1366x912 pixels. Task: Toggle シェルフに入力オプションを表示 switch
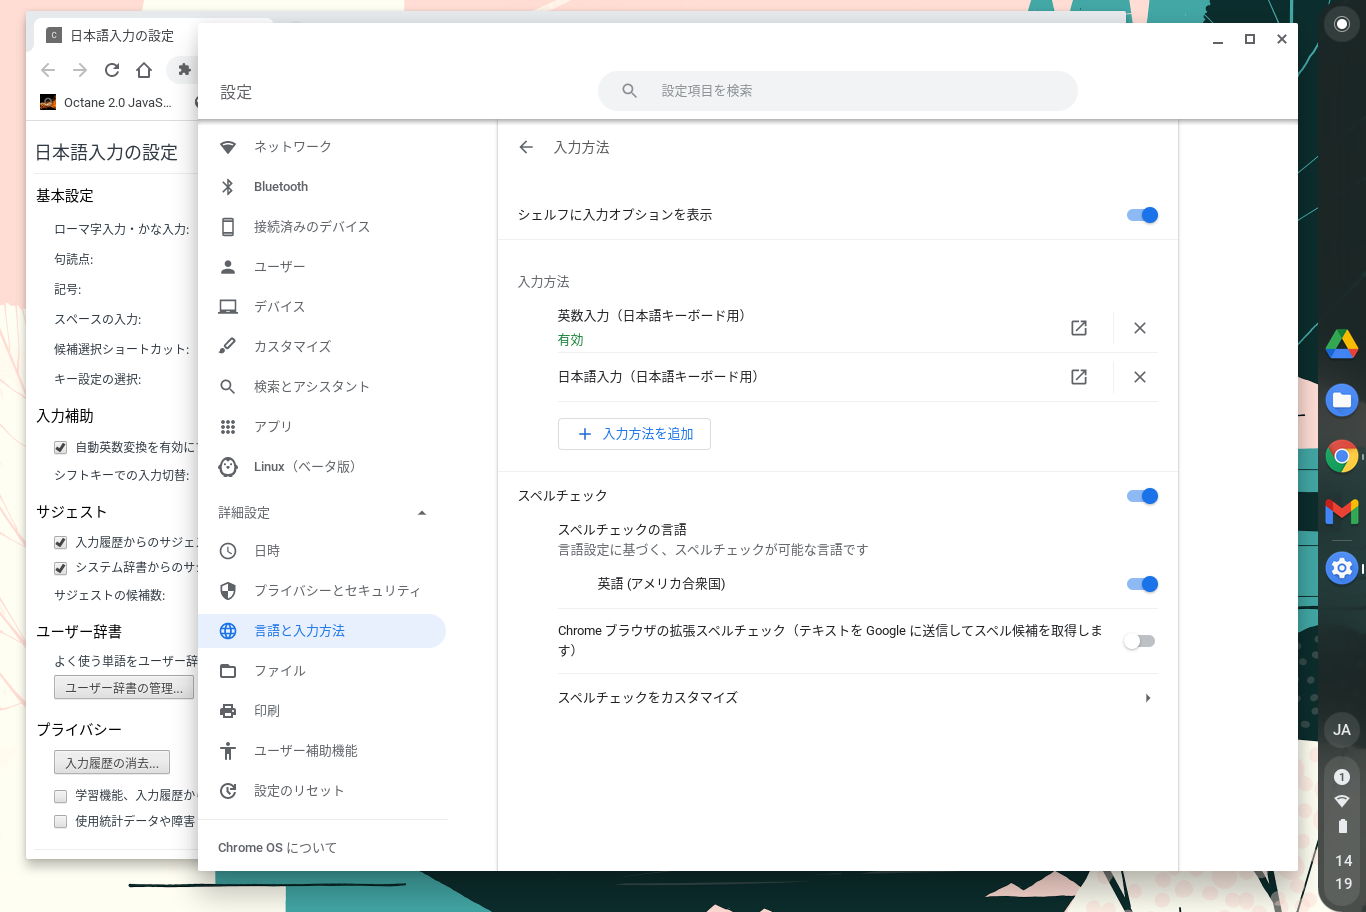point(1142,215)
